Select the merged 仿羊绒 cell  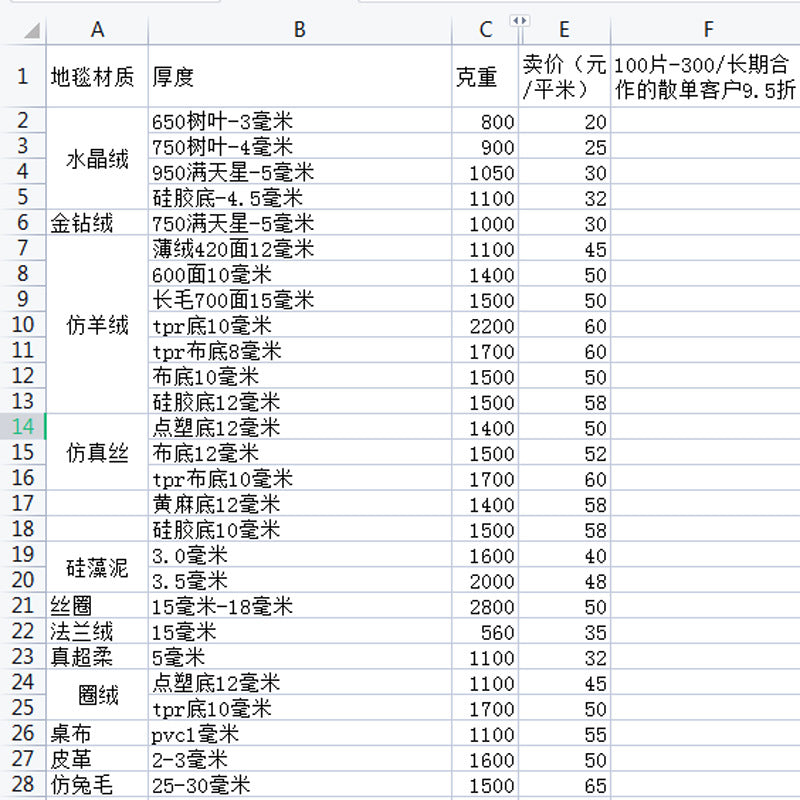(x=97, y=324)
